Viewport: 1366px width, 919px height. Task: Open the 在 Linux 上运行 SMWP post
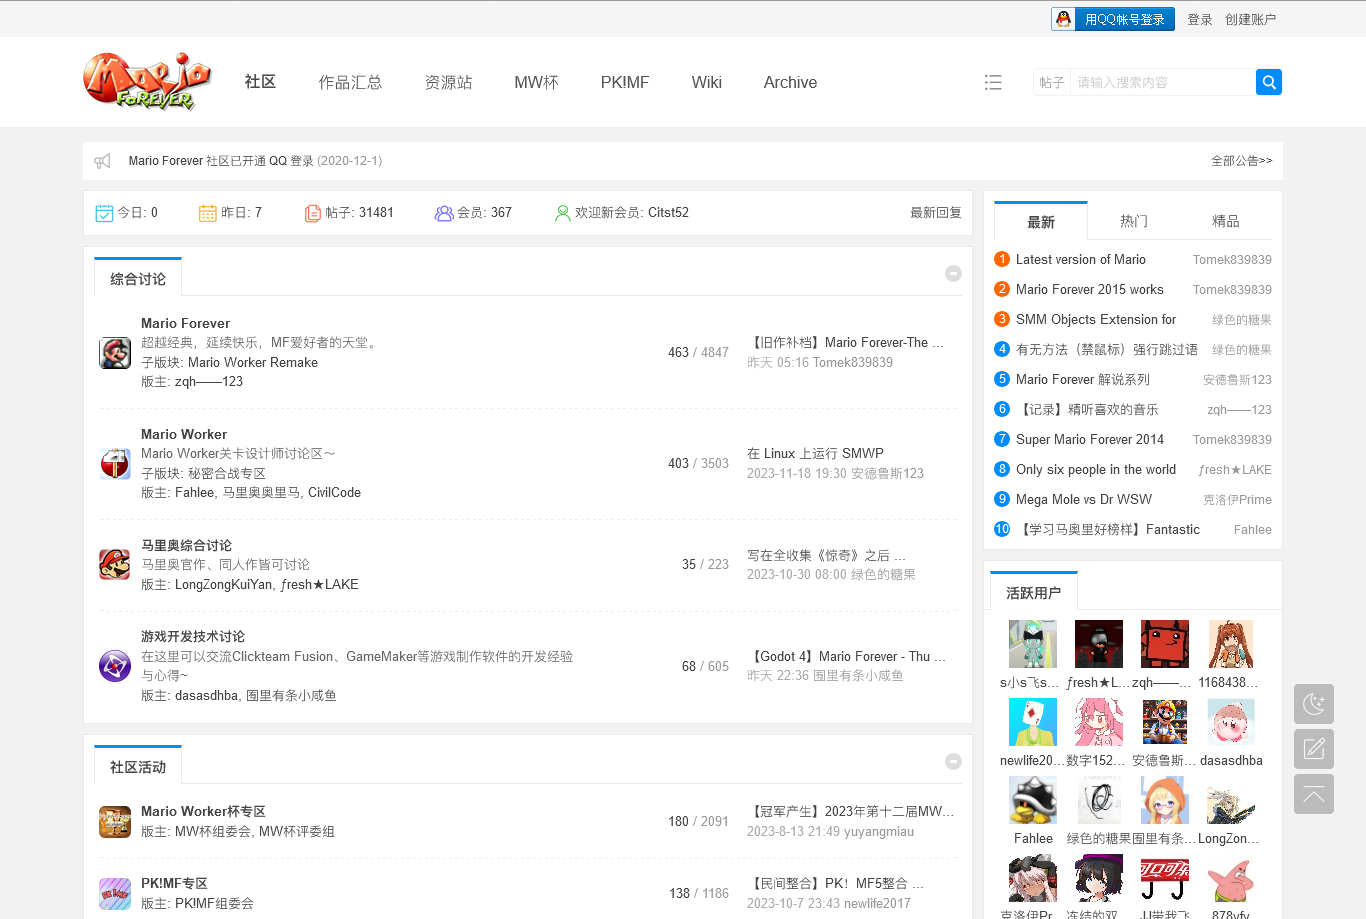(815, 453)
